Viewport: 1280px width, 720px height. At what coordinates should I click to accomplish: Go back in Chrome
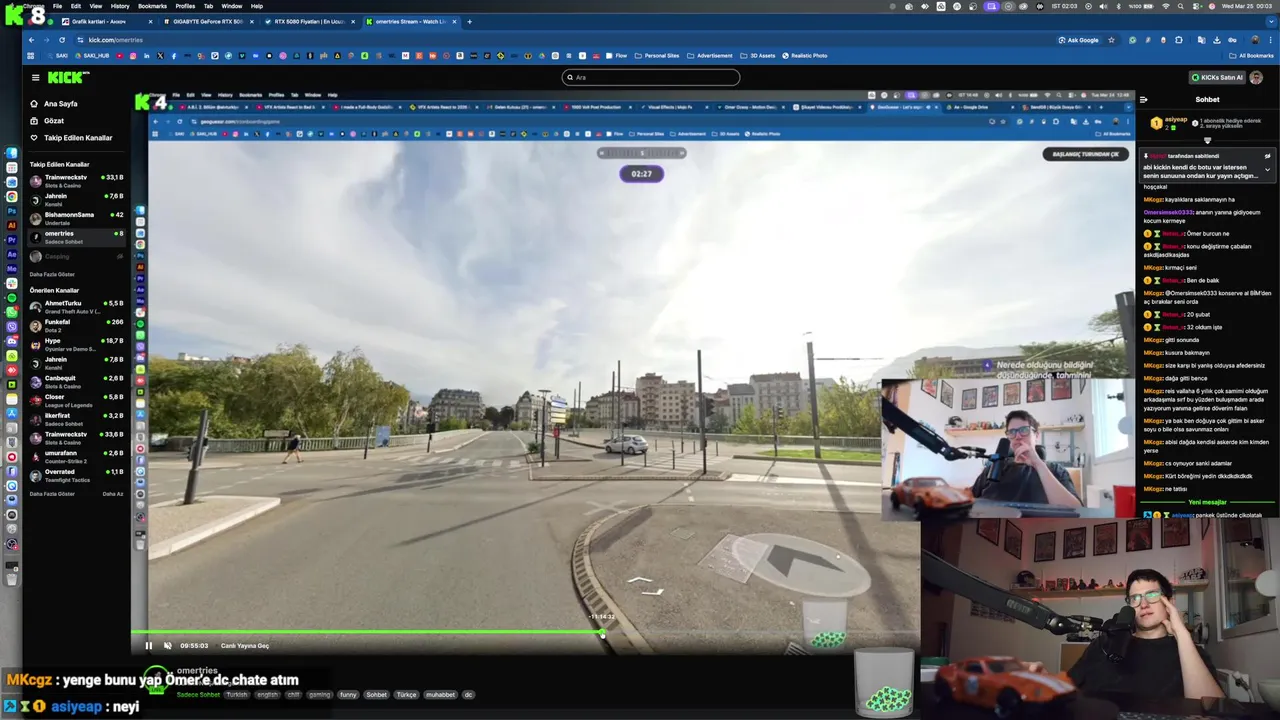coord(31,40)
